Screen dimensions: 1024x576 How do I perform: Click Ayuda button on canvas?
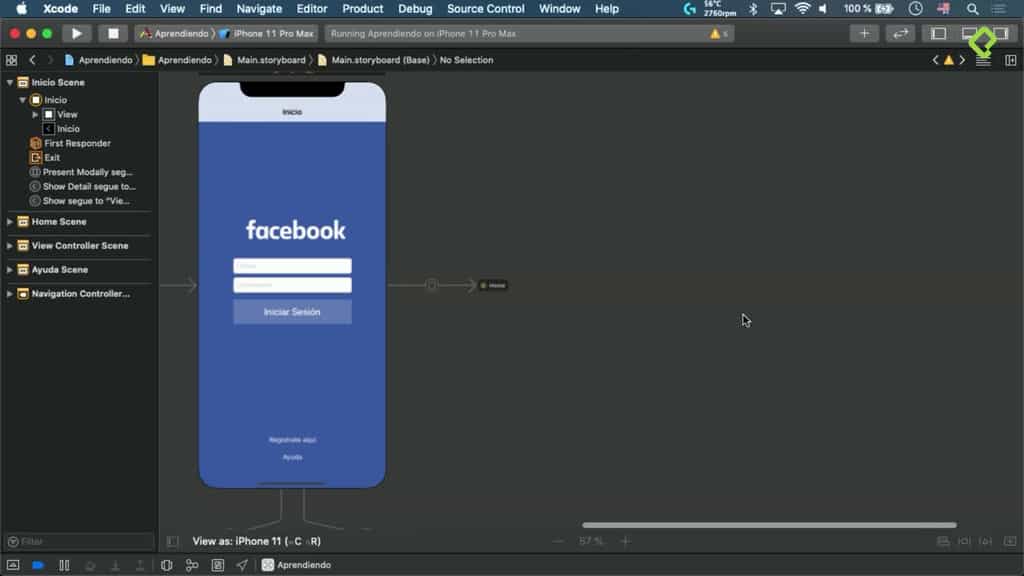tap(292, 457)
